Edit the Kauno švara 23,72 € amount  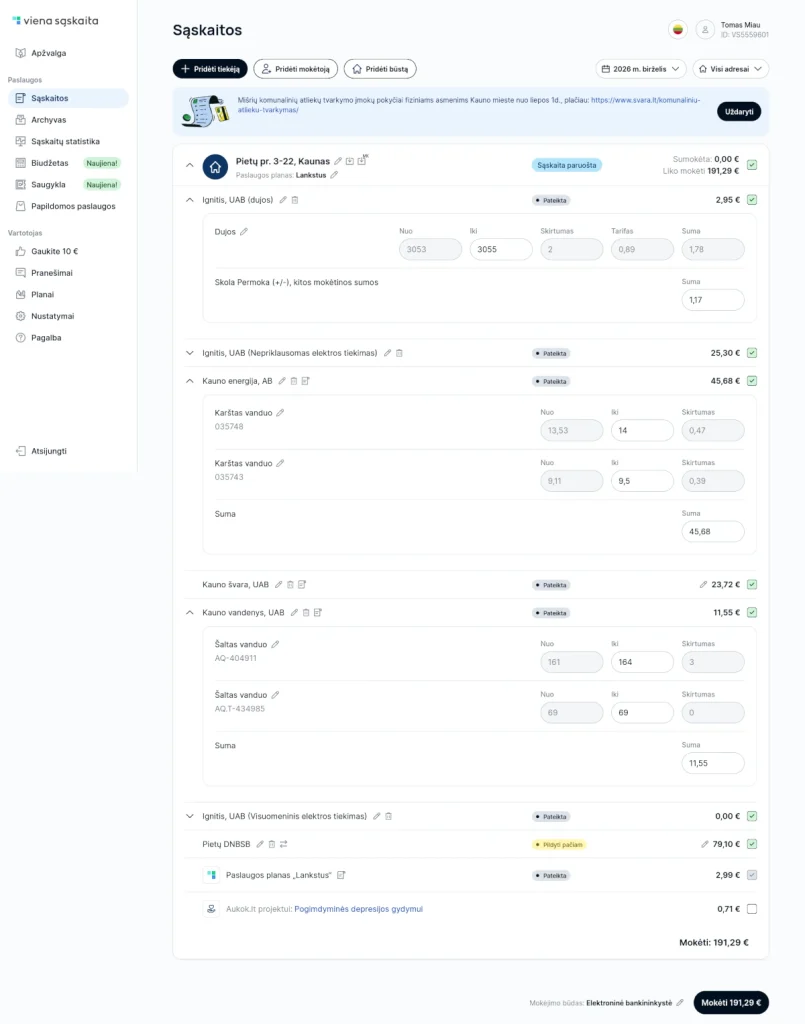(x=703, y=585)
